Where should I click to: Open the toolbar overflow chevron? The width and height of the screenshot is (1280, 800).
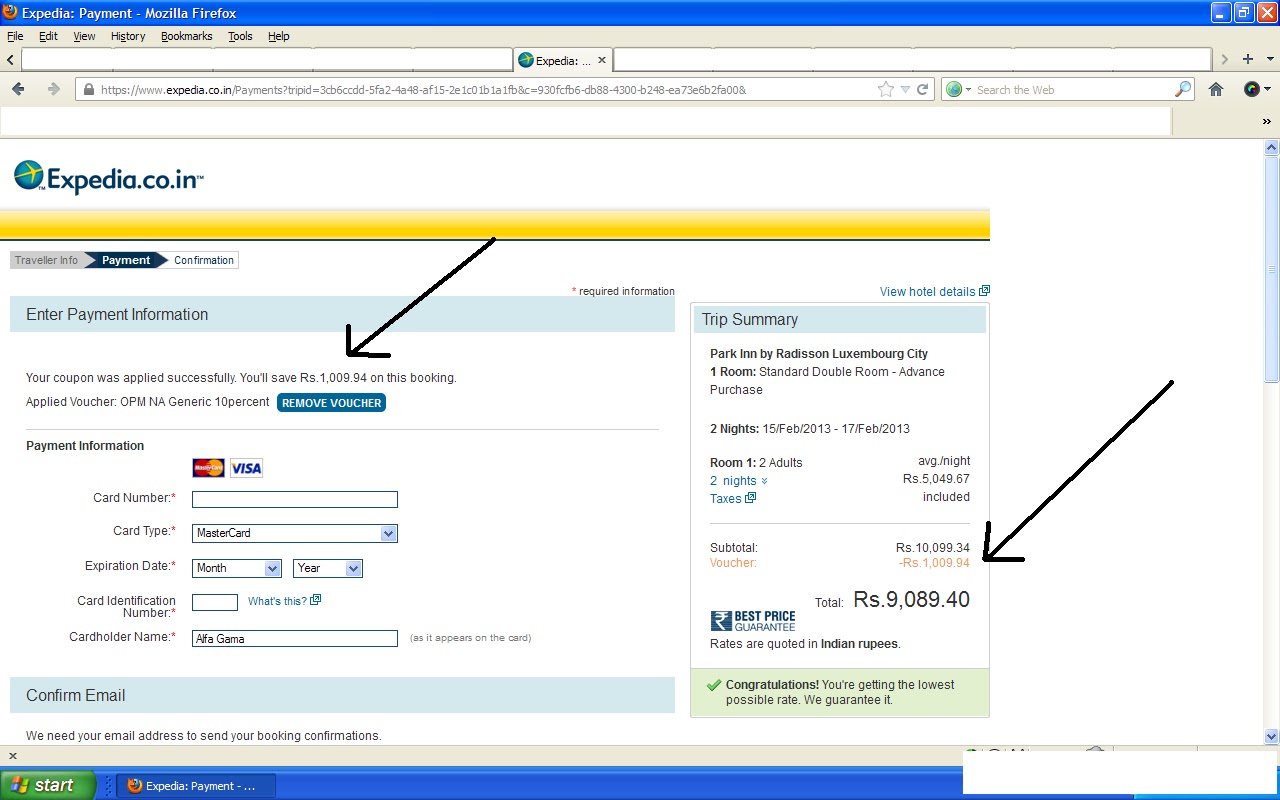(1267, 121)
